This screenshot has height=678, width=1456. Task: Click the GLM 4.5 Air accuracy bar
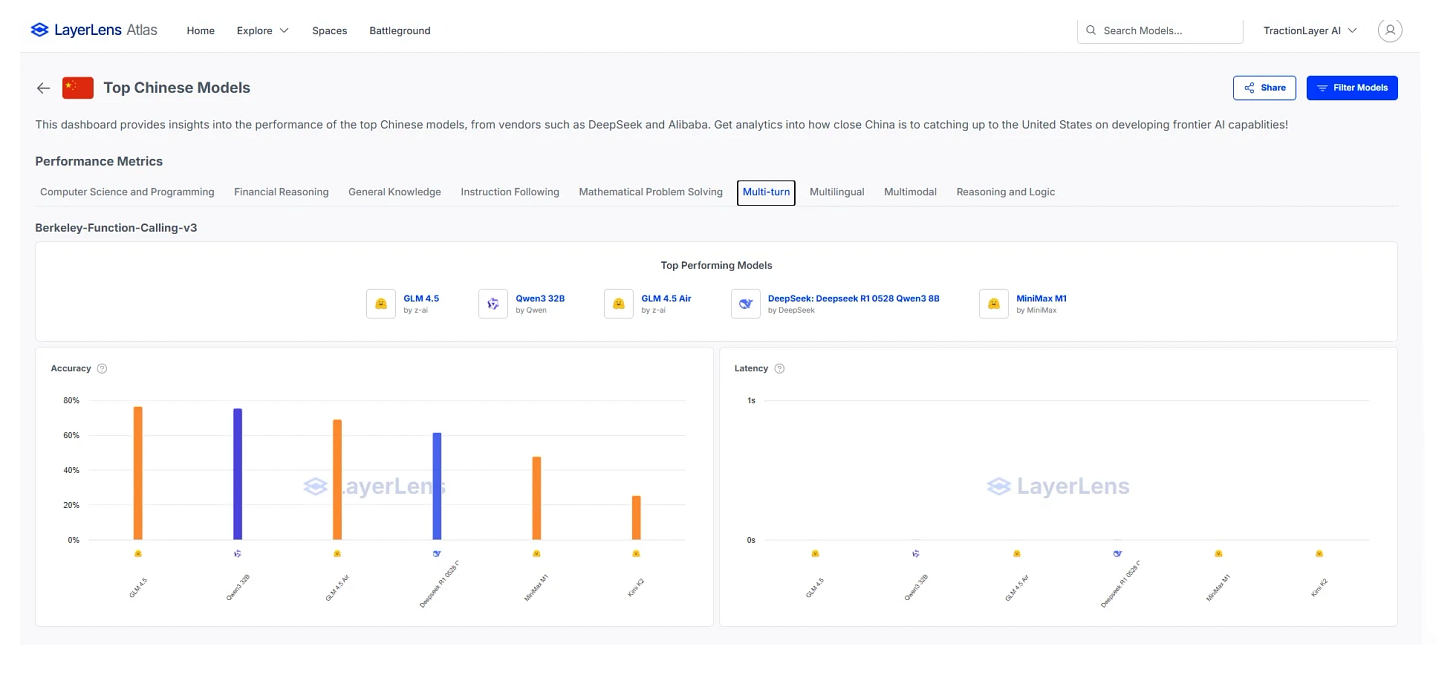[337, 480]
